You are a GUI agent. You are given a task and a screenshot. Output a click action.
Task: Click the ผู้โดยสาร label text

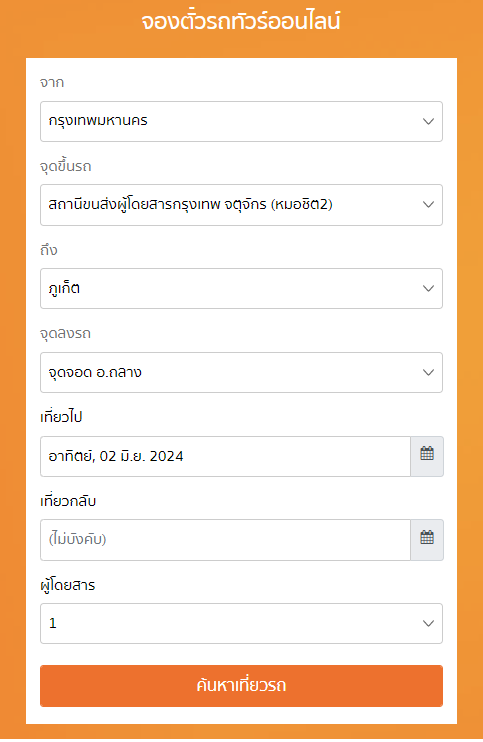pyautogui.click(x=68, y=585)
